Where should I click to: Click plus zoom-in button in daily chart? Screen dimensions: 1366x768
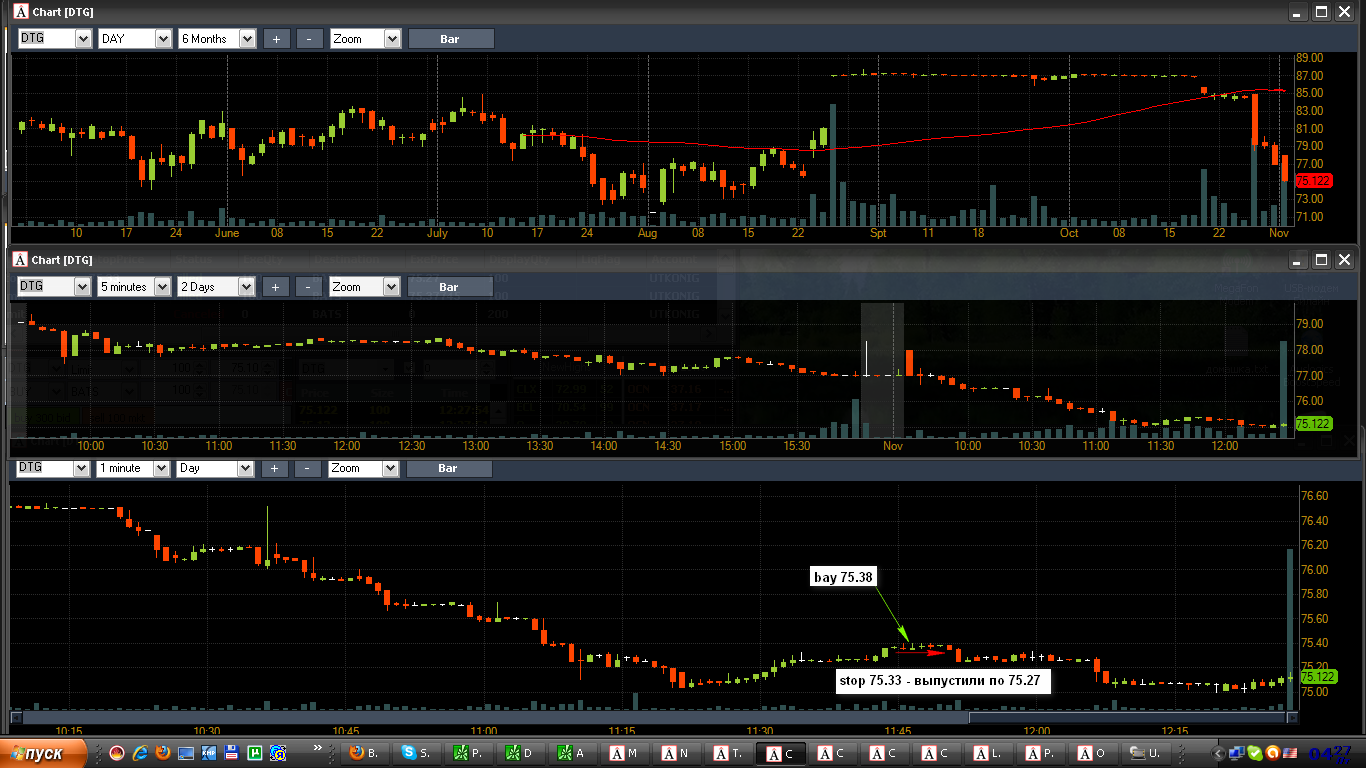pos(276,39)
